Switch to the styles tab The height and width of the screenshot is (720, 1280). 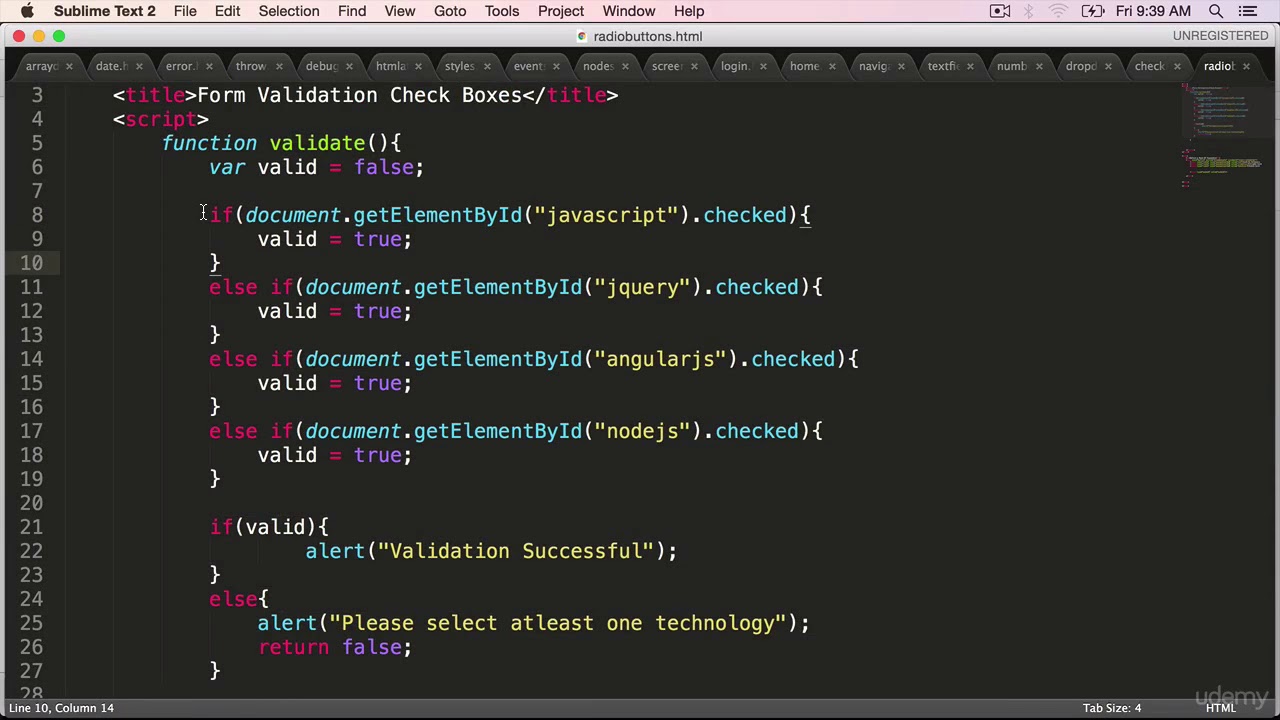coord(459,67)
